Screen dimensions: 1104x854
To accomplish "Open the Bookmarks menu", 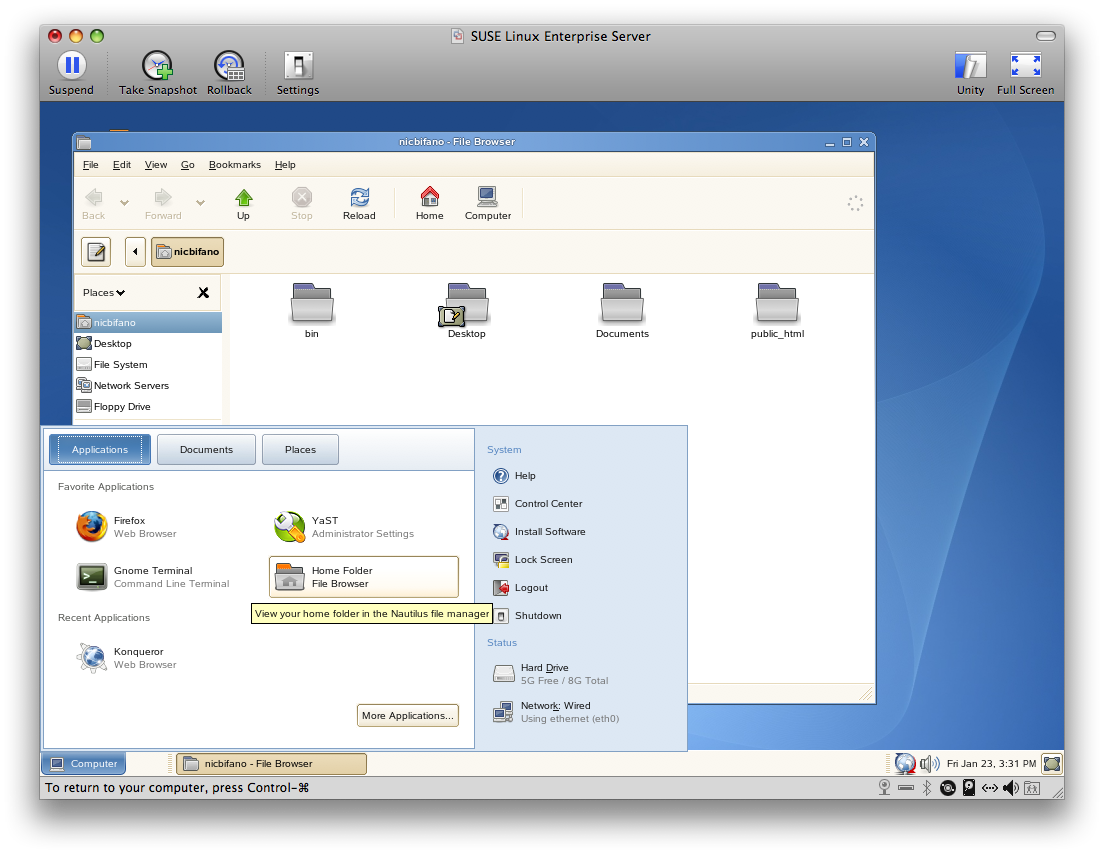I will coord(234,165).
